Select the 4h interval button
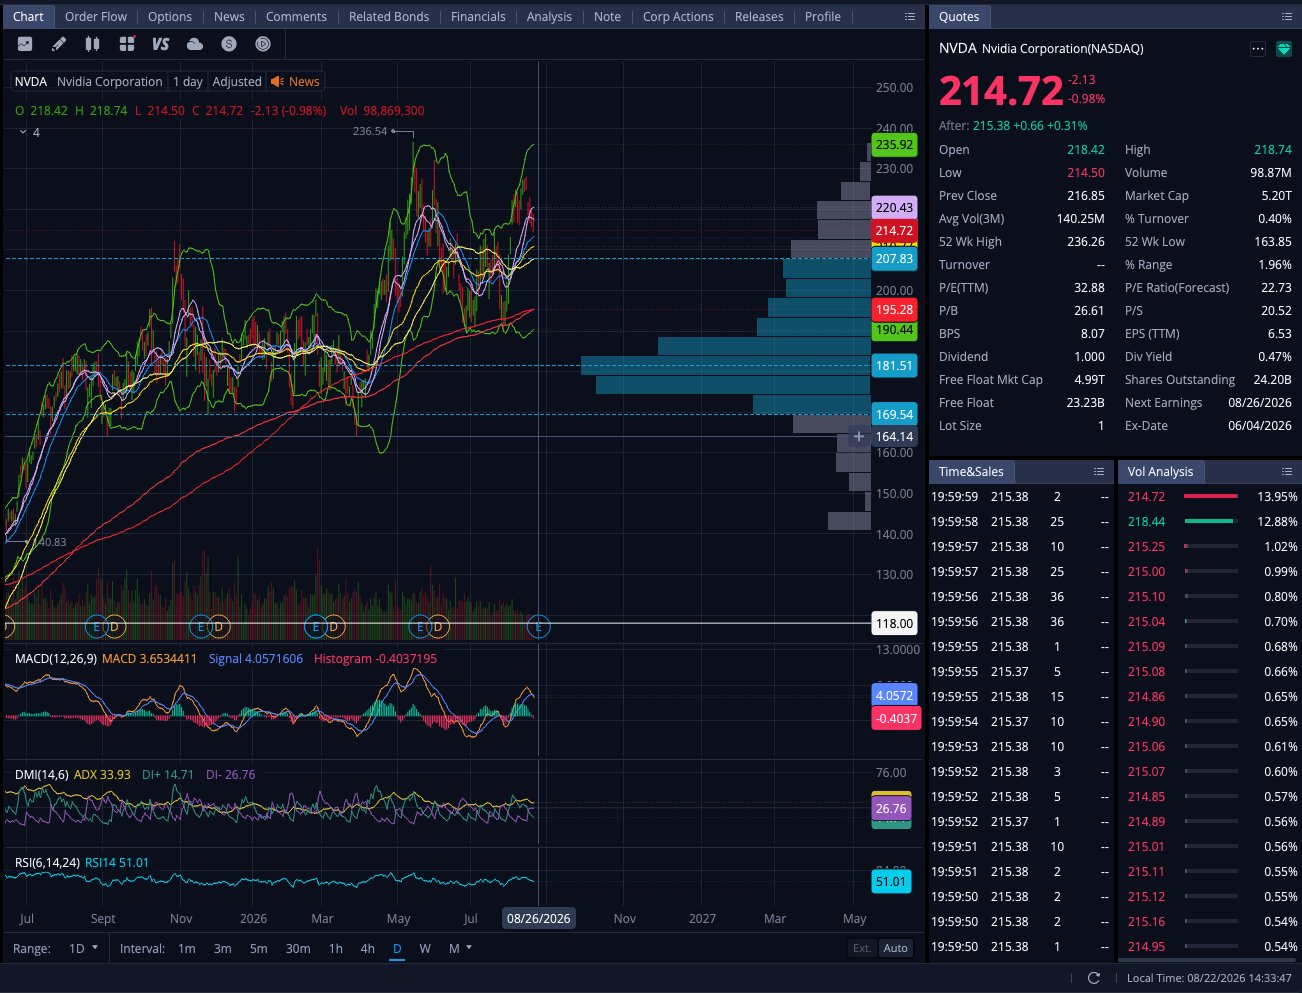Image resolution: width=1302 pixels, height=993 pixels. click(x=367, y=948)
